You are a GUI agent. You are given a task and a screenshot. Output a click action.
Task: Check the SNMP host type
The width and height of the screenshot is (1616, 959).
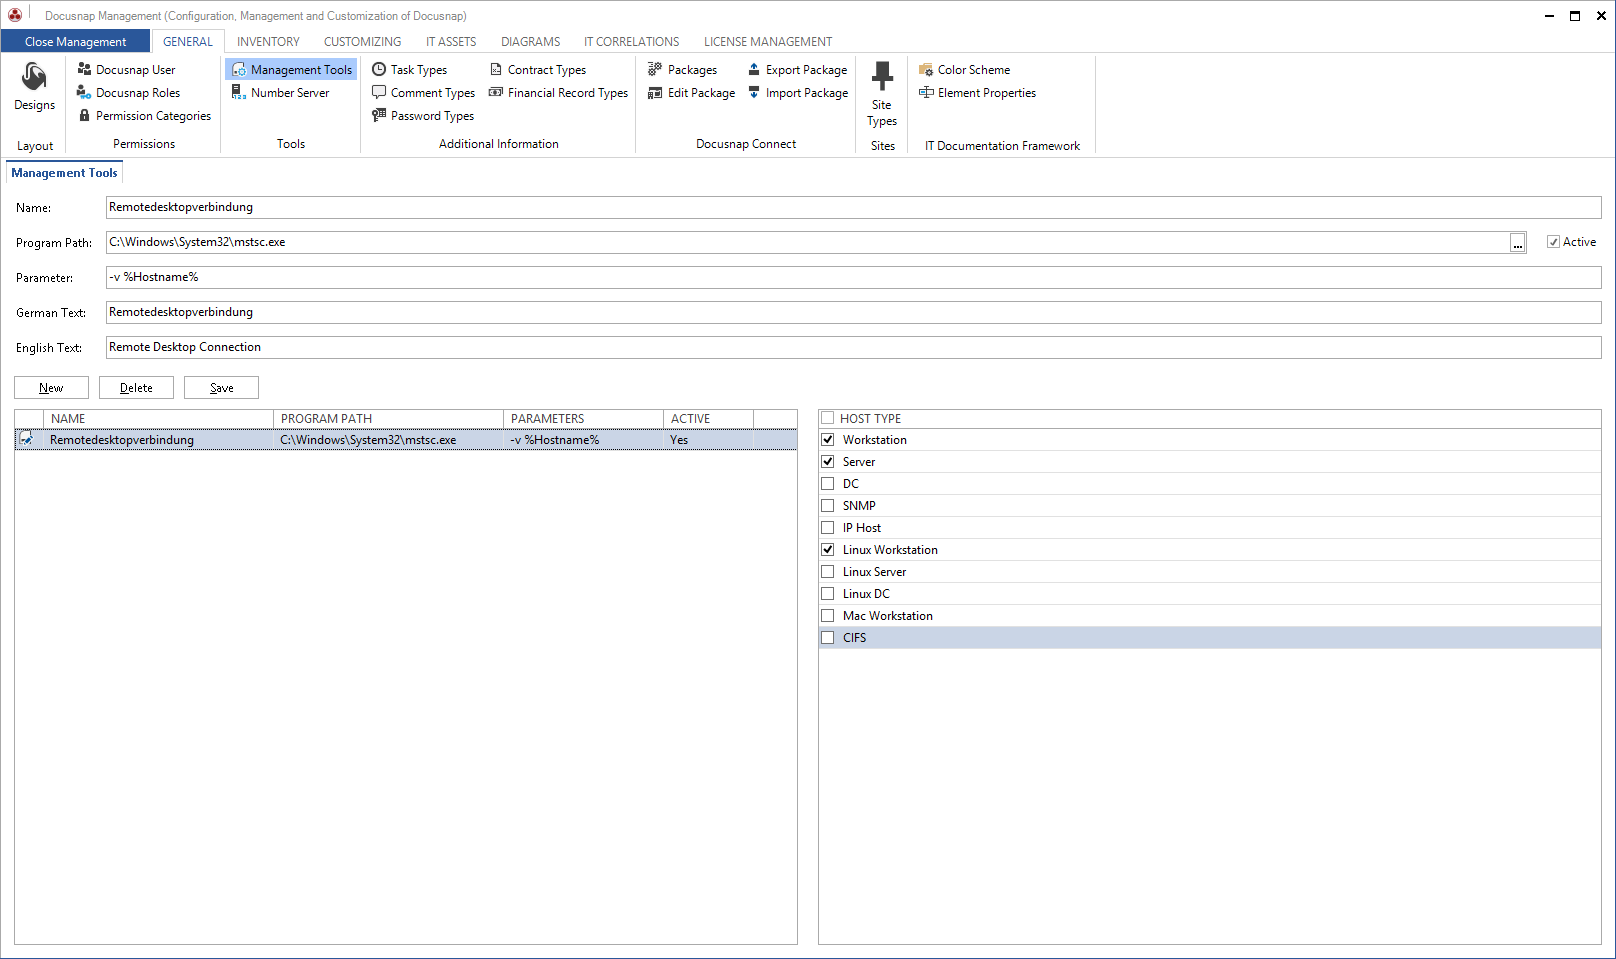(x=828, y=506)
